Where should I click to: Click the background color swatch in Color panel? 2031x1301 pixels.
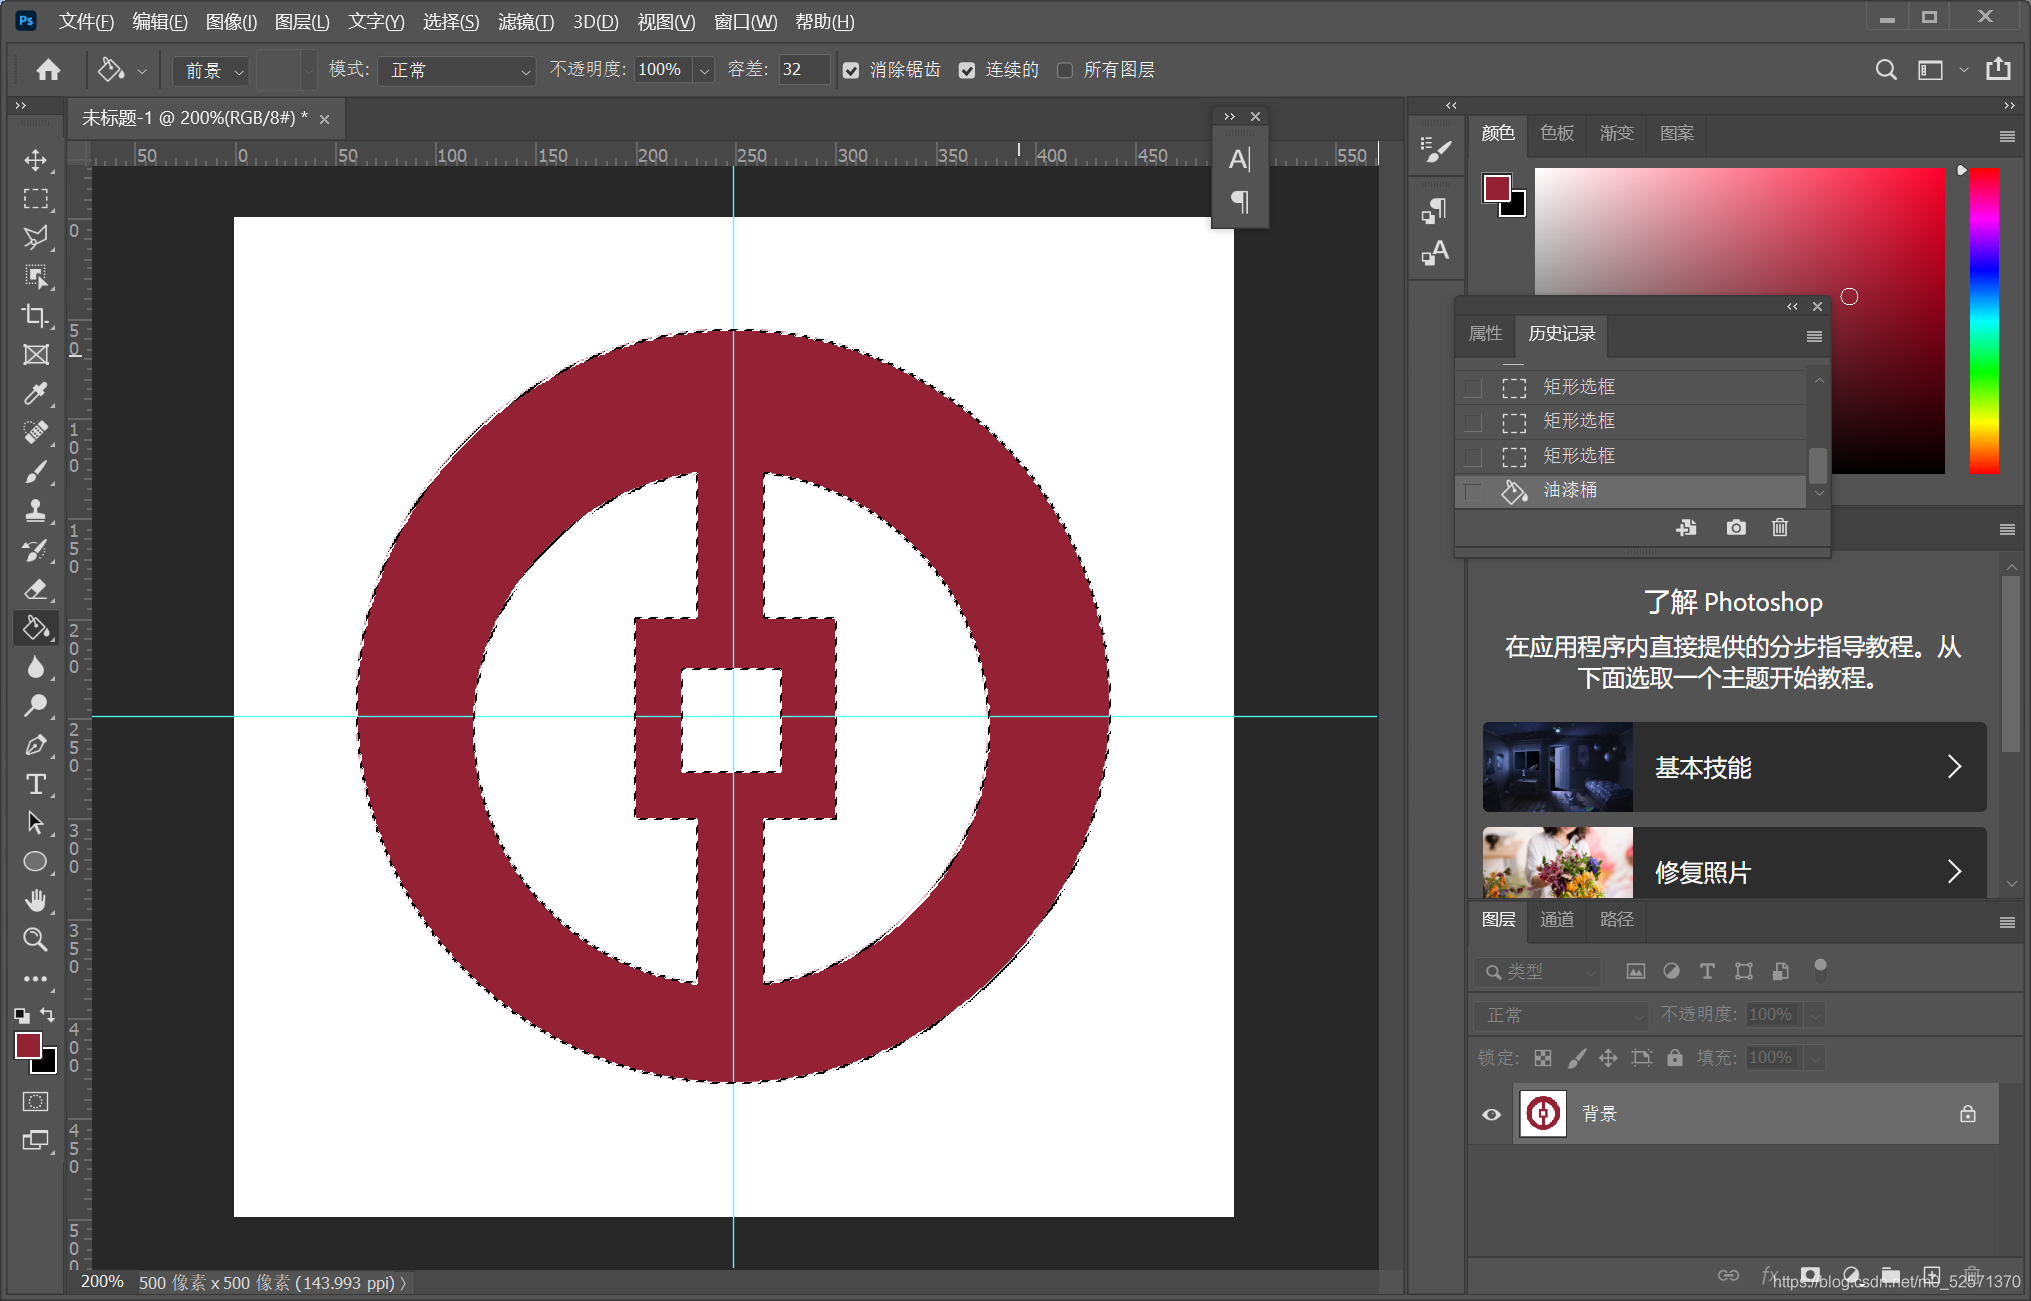[1514, 204]
